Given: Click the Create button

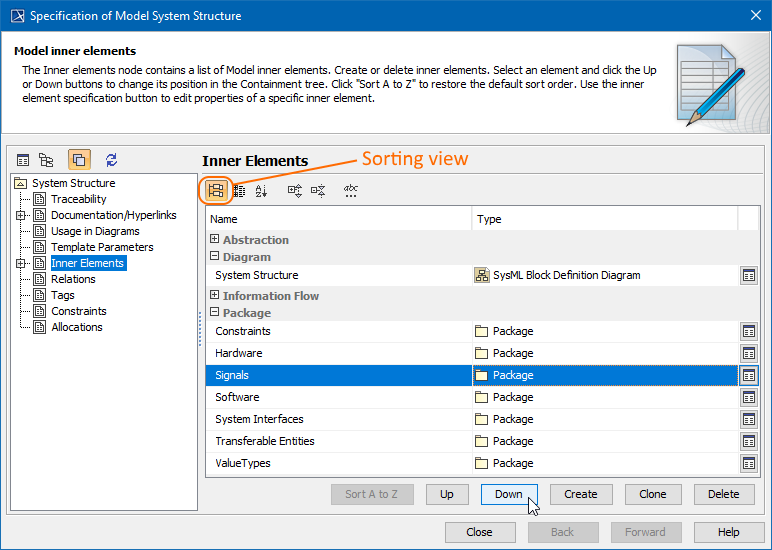Looking at the screenshot, I should (x=580, y=494).
